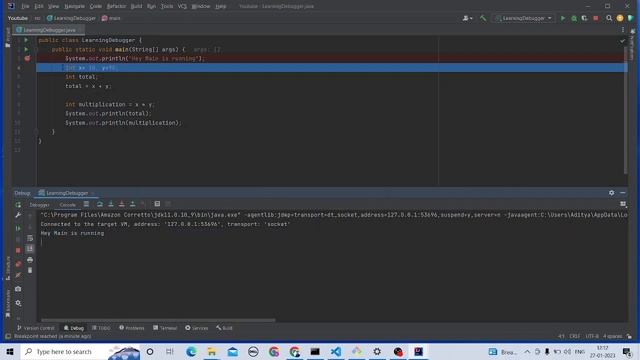Open the VCS menu
The height and width of the screenshot is (360, 640).
coord(182,6)
